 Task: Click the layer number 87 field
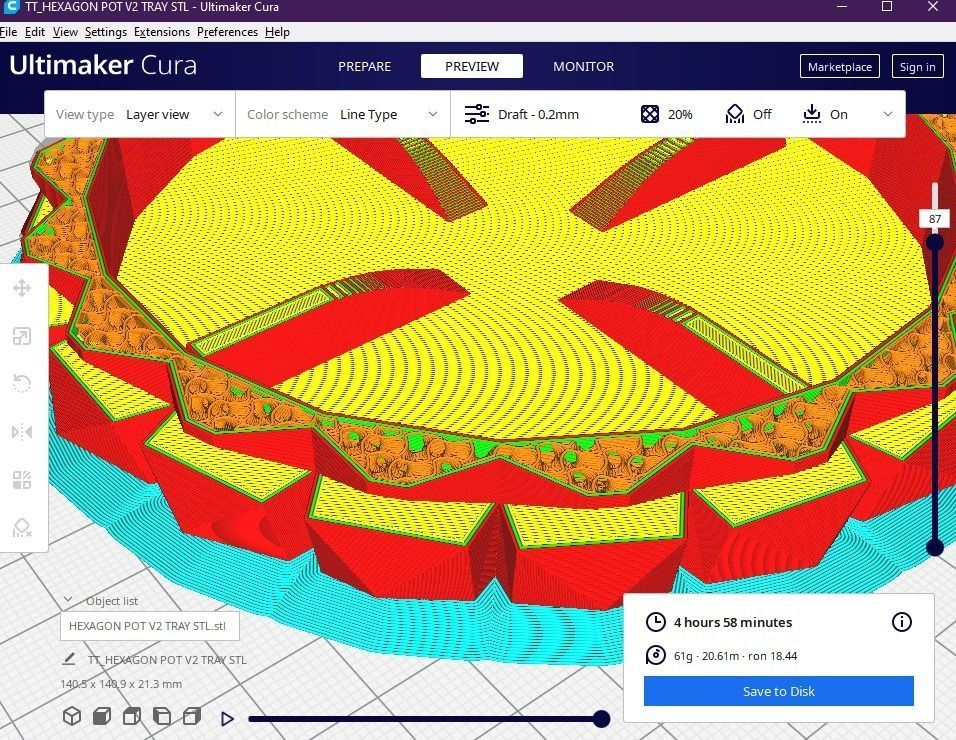pos(935,219)
